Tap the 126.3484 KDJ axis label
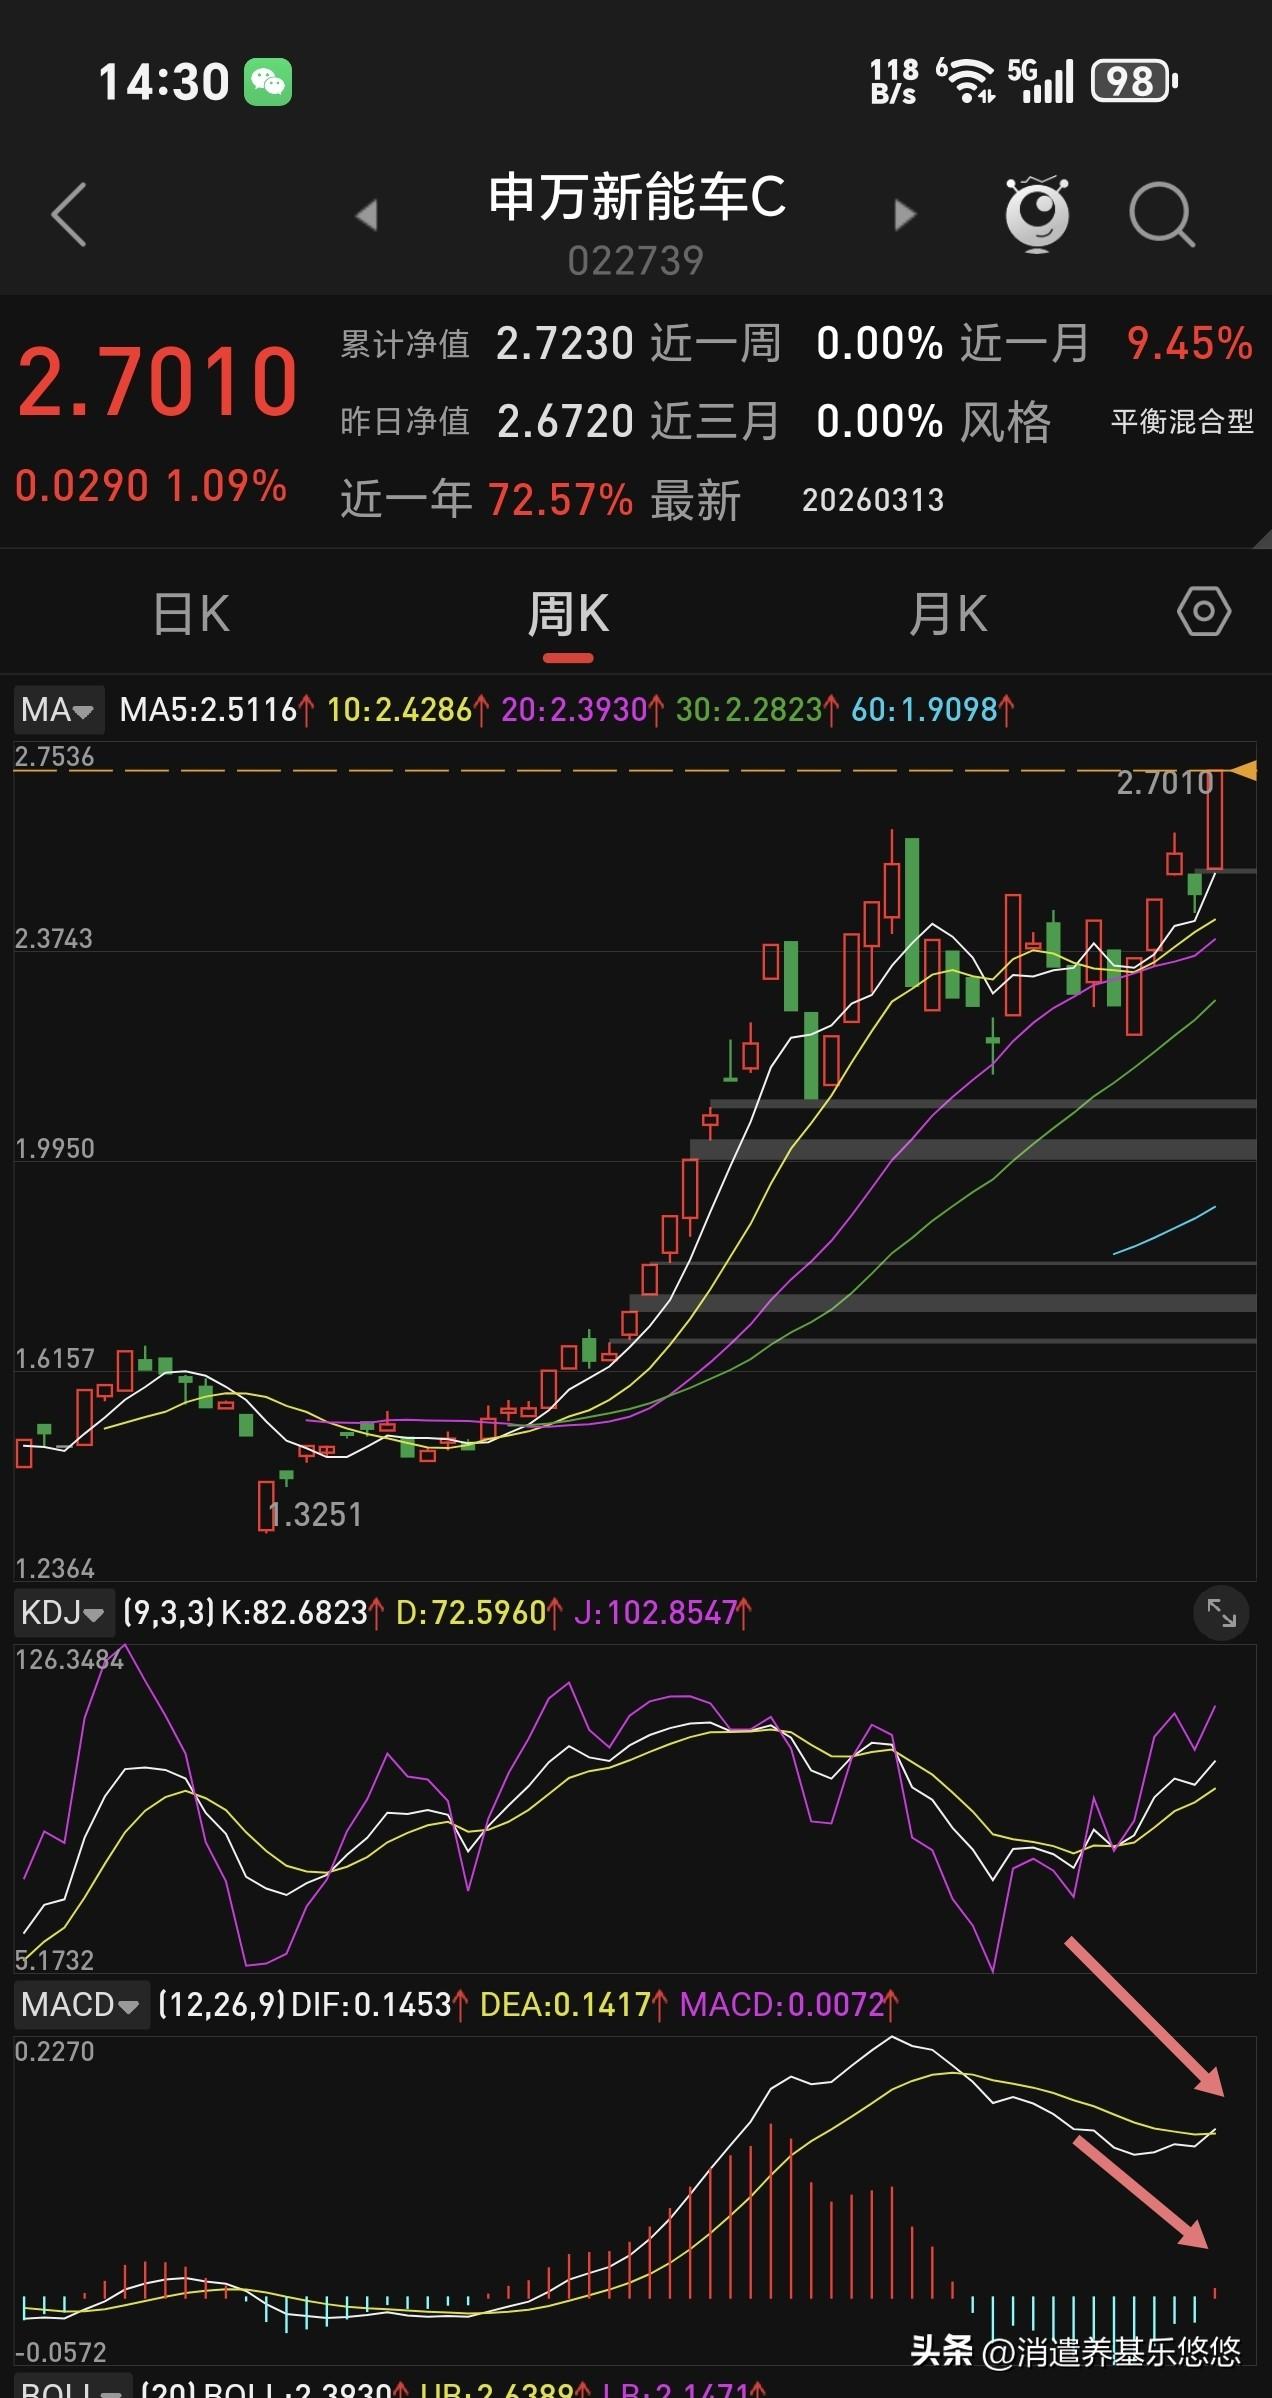Image resolution: width=1272 pixels, height=2398 pixels. (x=69, y=1660)
